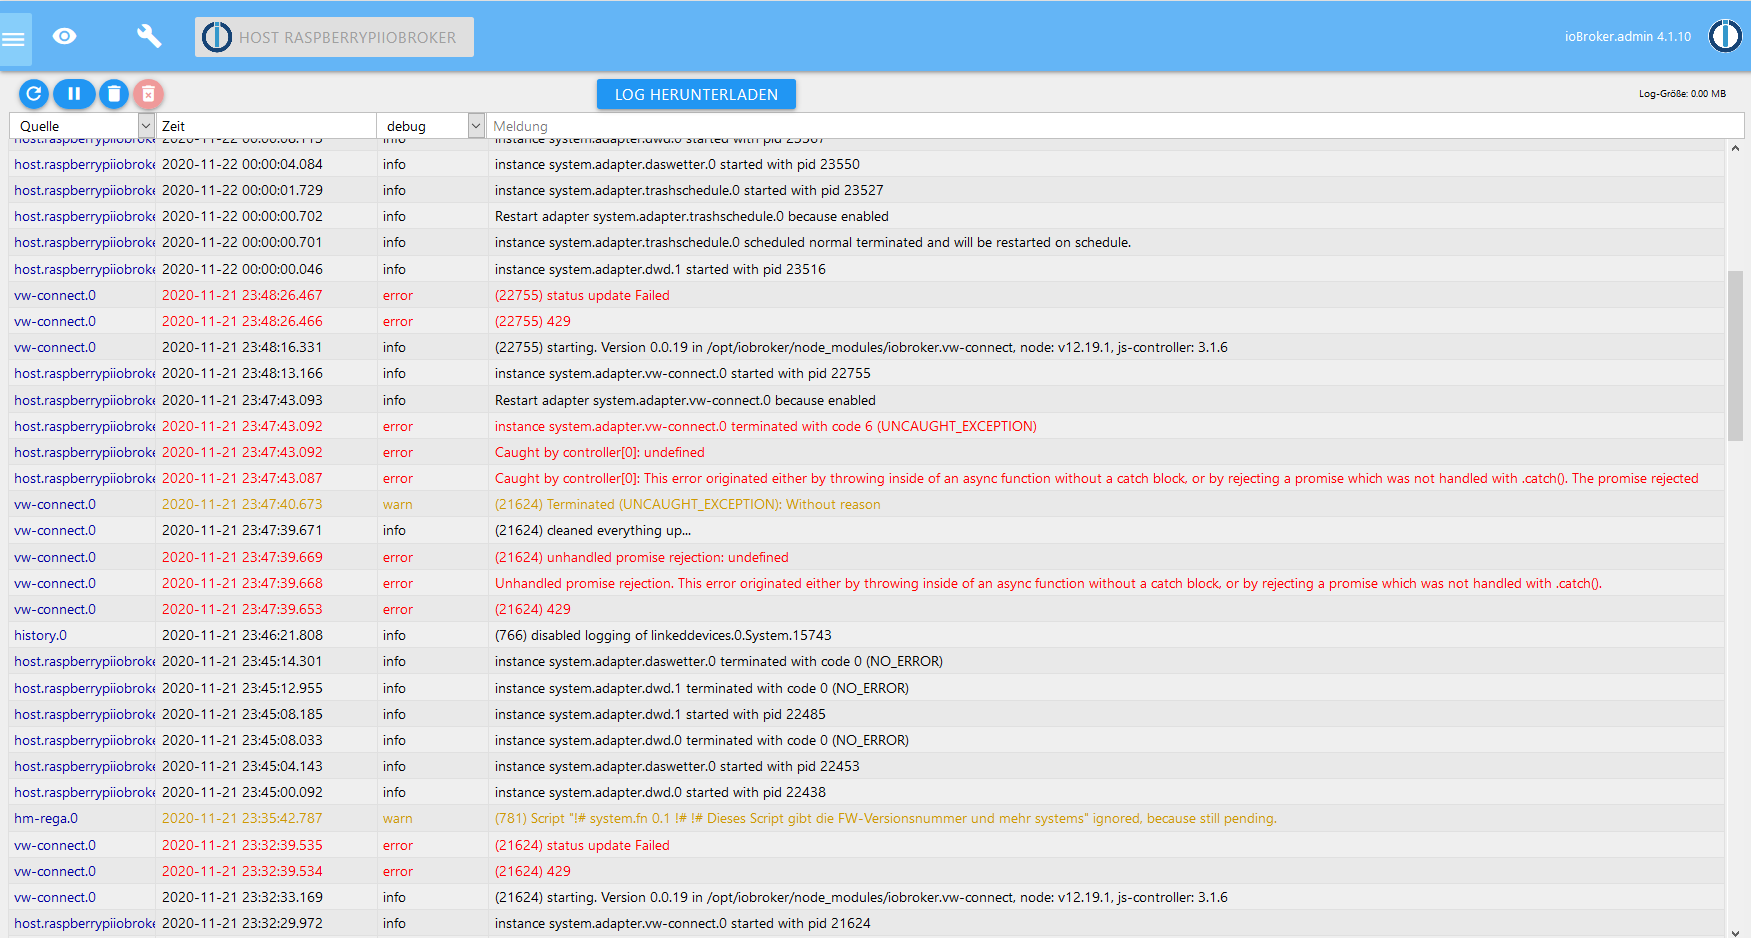The width and height of the screenshot is (1751, 938).
Task: Click the scroll down arrow of log list
Action: [1735, 931]
